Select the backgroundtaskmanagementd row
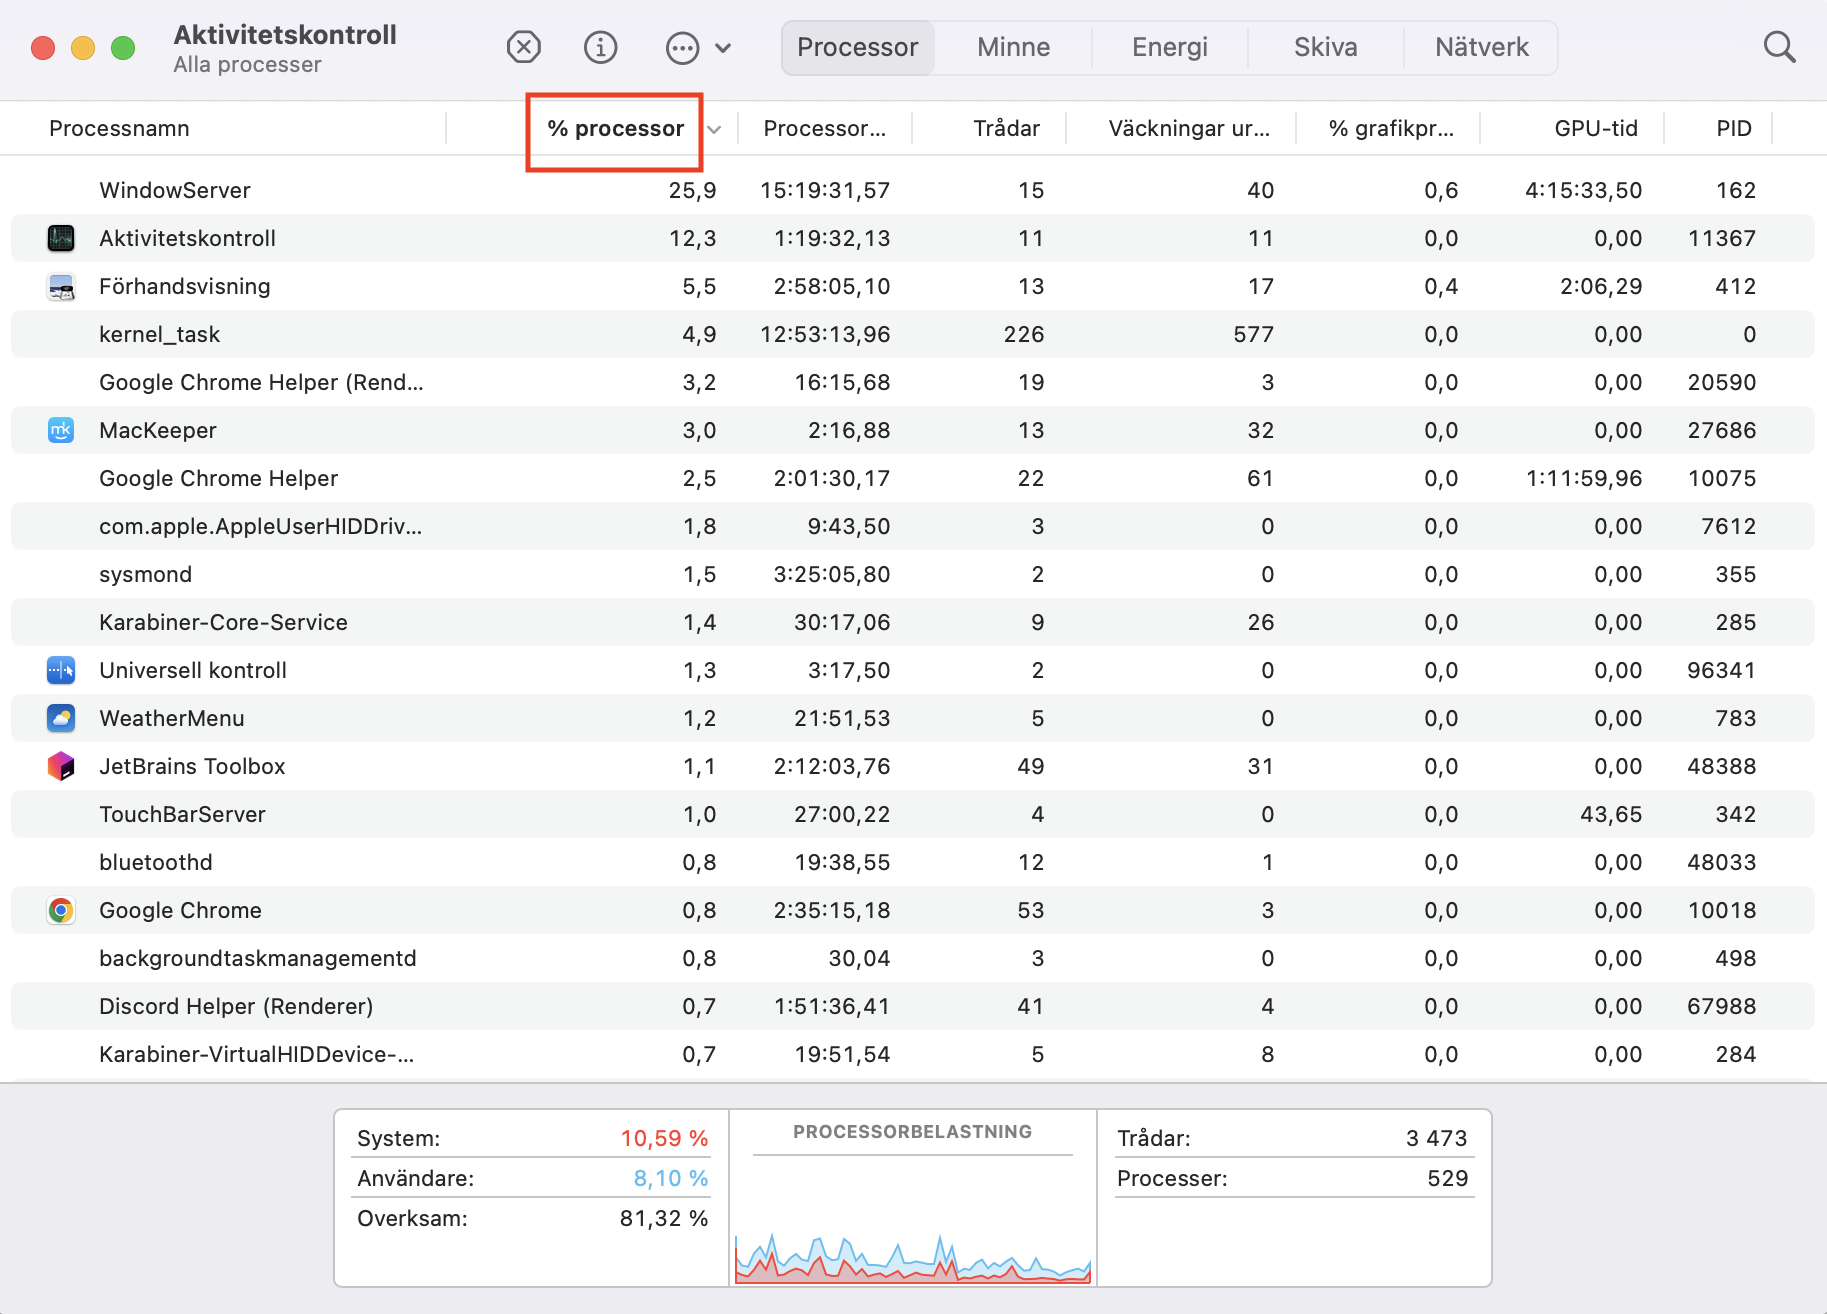The width and height of the screenshot is (1827, 1314). (x=913, y=958)
